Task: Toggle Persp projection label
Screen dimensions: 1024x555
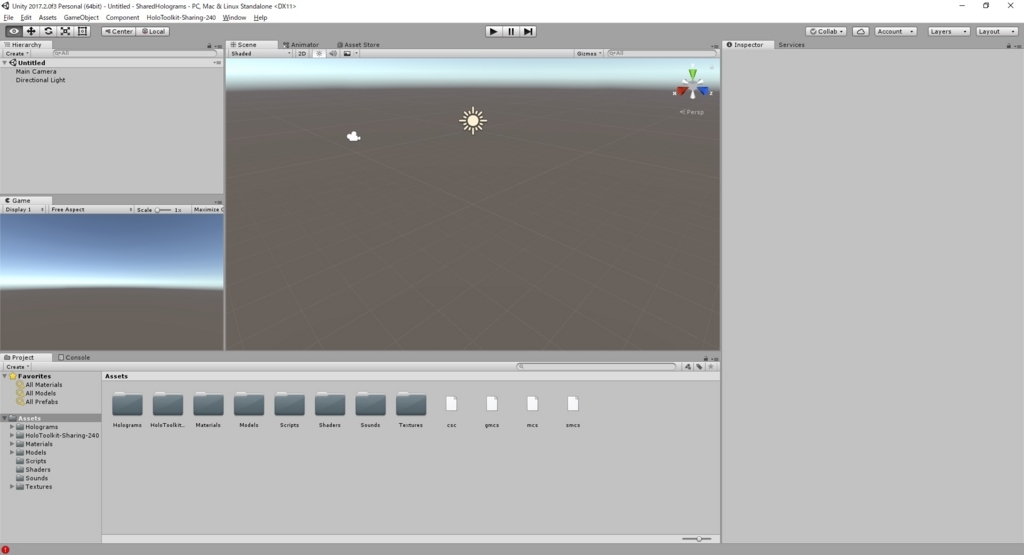Action: click(x=692, y=112)
